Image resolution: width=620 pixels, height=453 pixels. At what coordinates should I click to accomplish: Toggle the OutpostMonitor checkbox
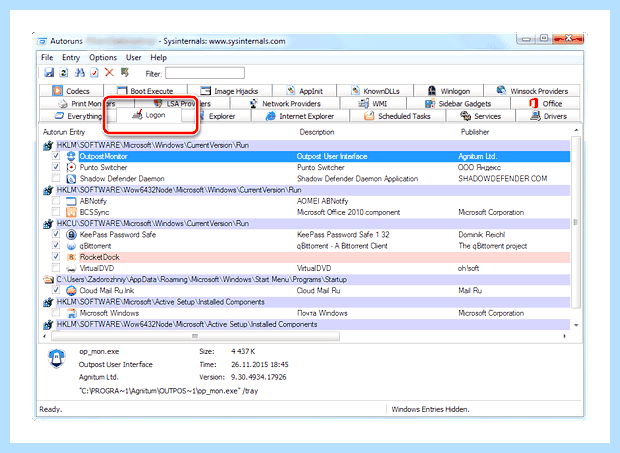pyautogui.click(x=56, y=156)
